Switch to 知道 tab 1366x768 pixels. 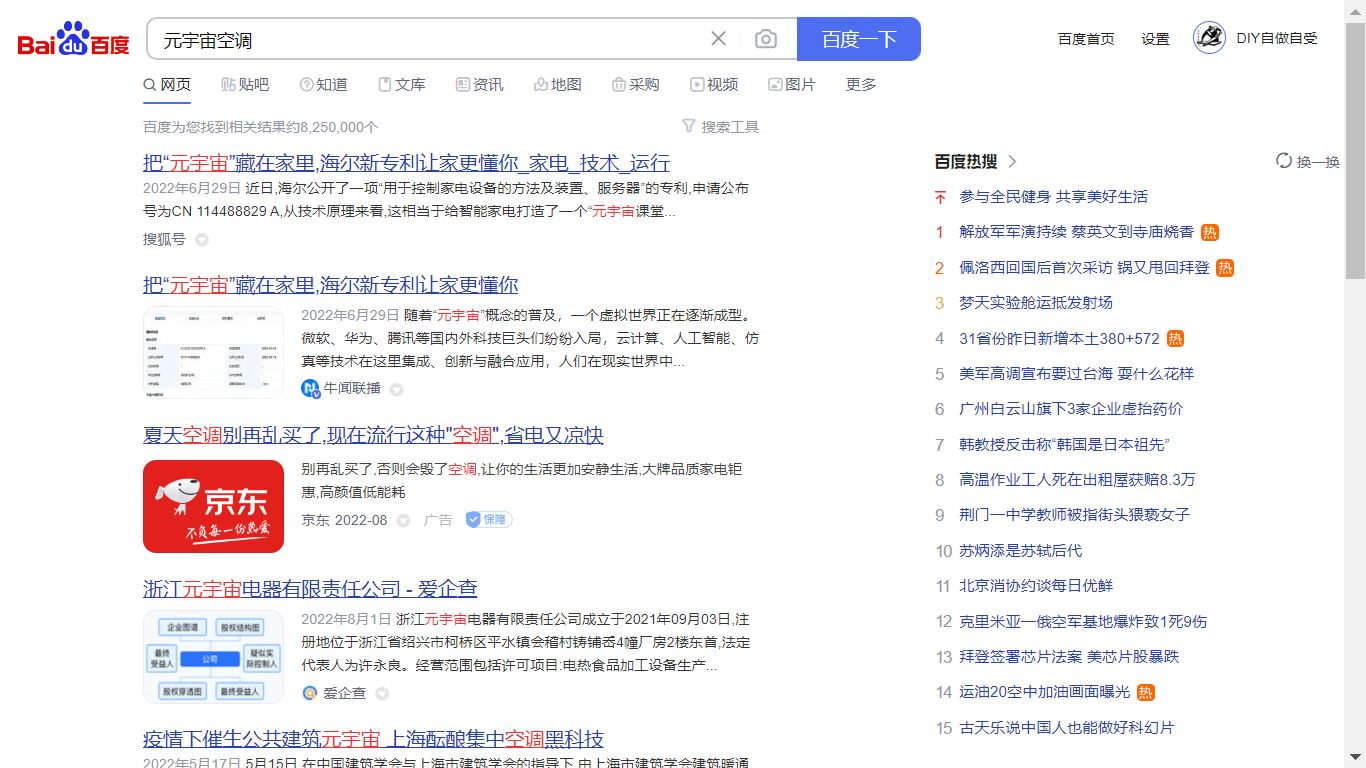[323, 85]
